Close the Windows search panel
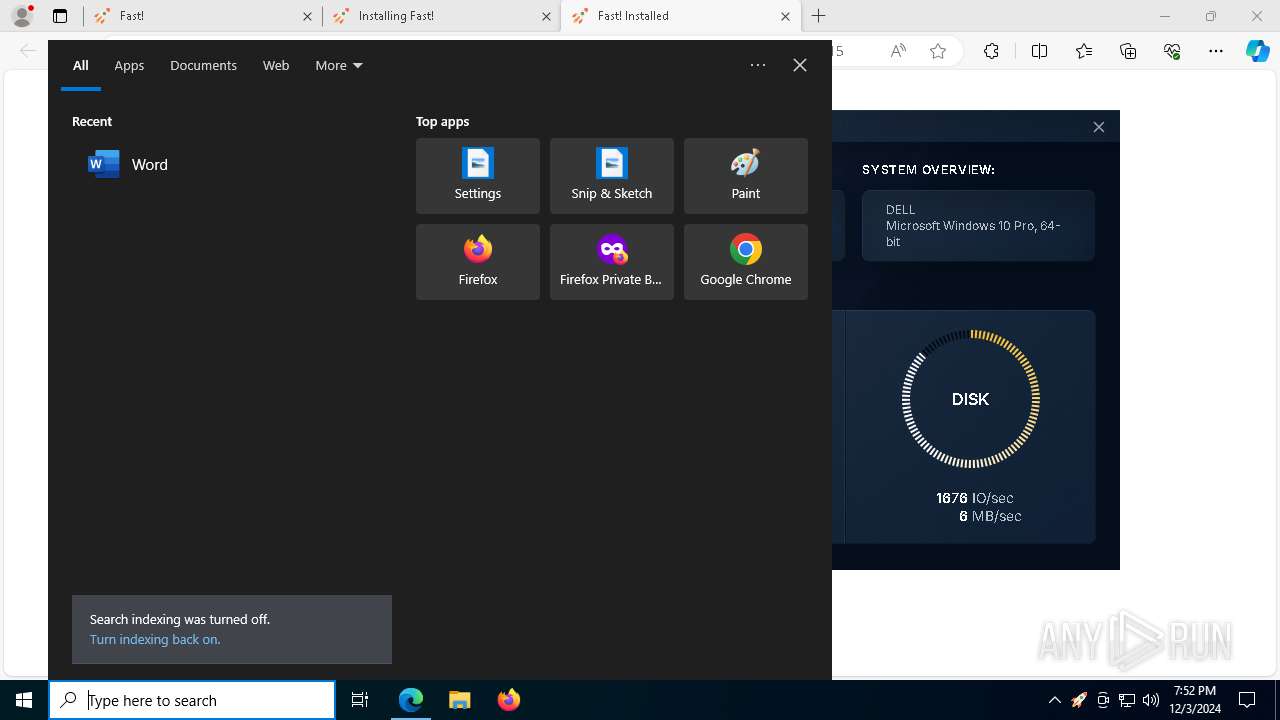This screenshot has width=1280, height=720. tap(800, 65)
